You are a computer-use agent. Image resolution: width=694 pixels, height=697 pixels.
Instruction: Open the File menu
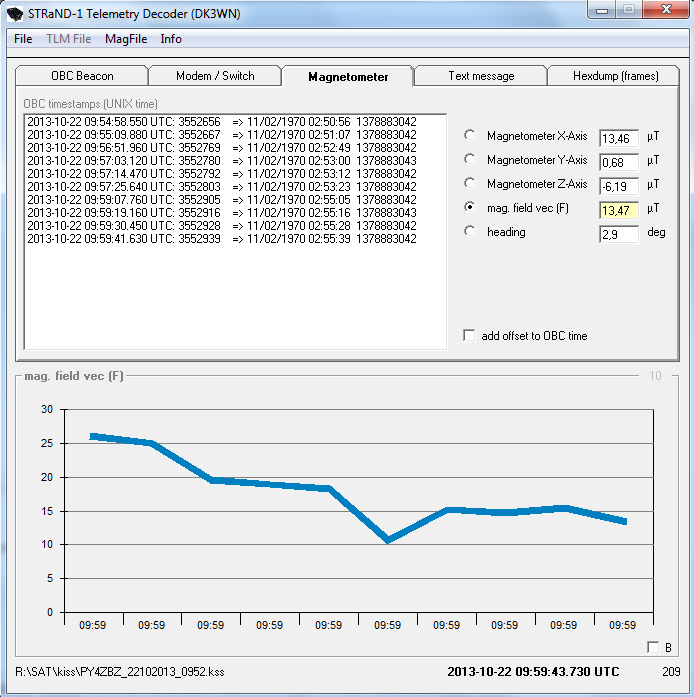(23, 39)
